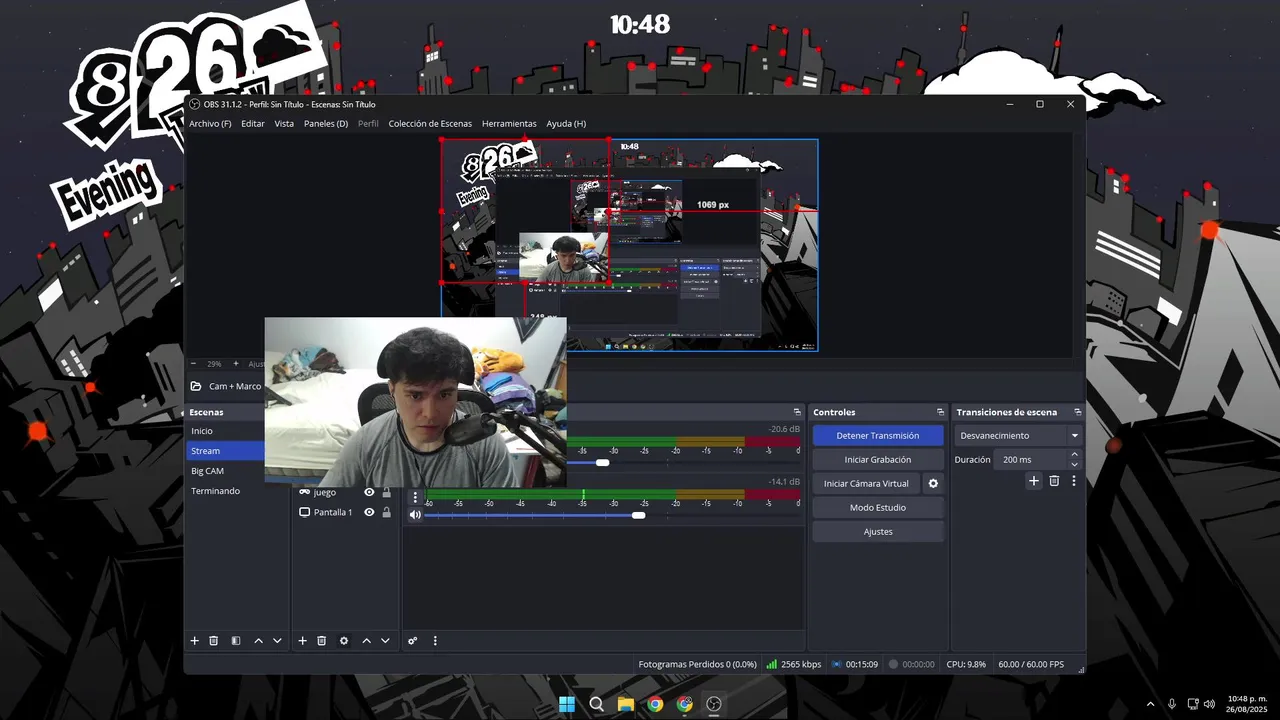Open source properties gear icon
Screen dimensions: 1280x720
[344, 641]
